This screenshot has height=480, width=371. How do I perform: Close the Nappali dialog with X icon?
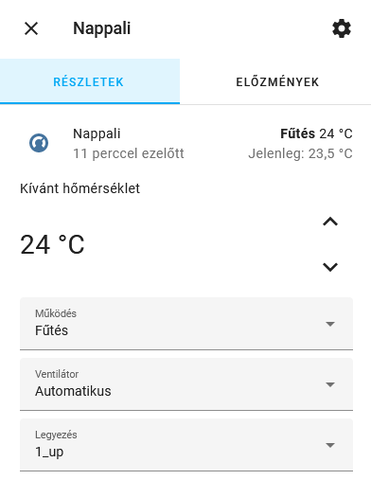[x=31, y=28]
